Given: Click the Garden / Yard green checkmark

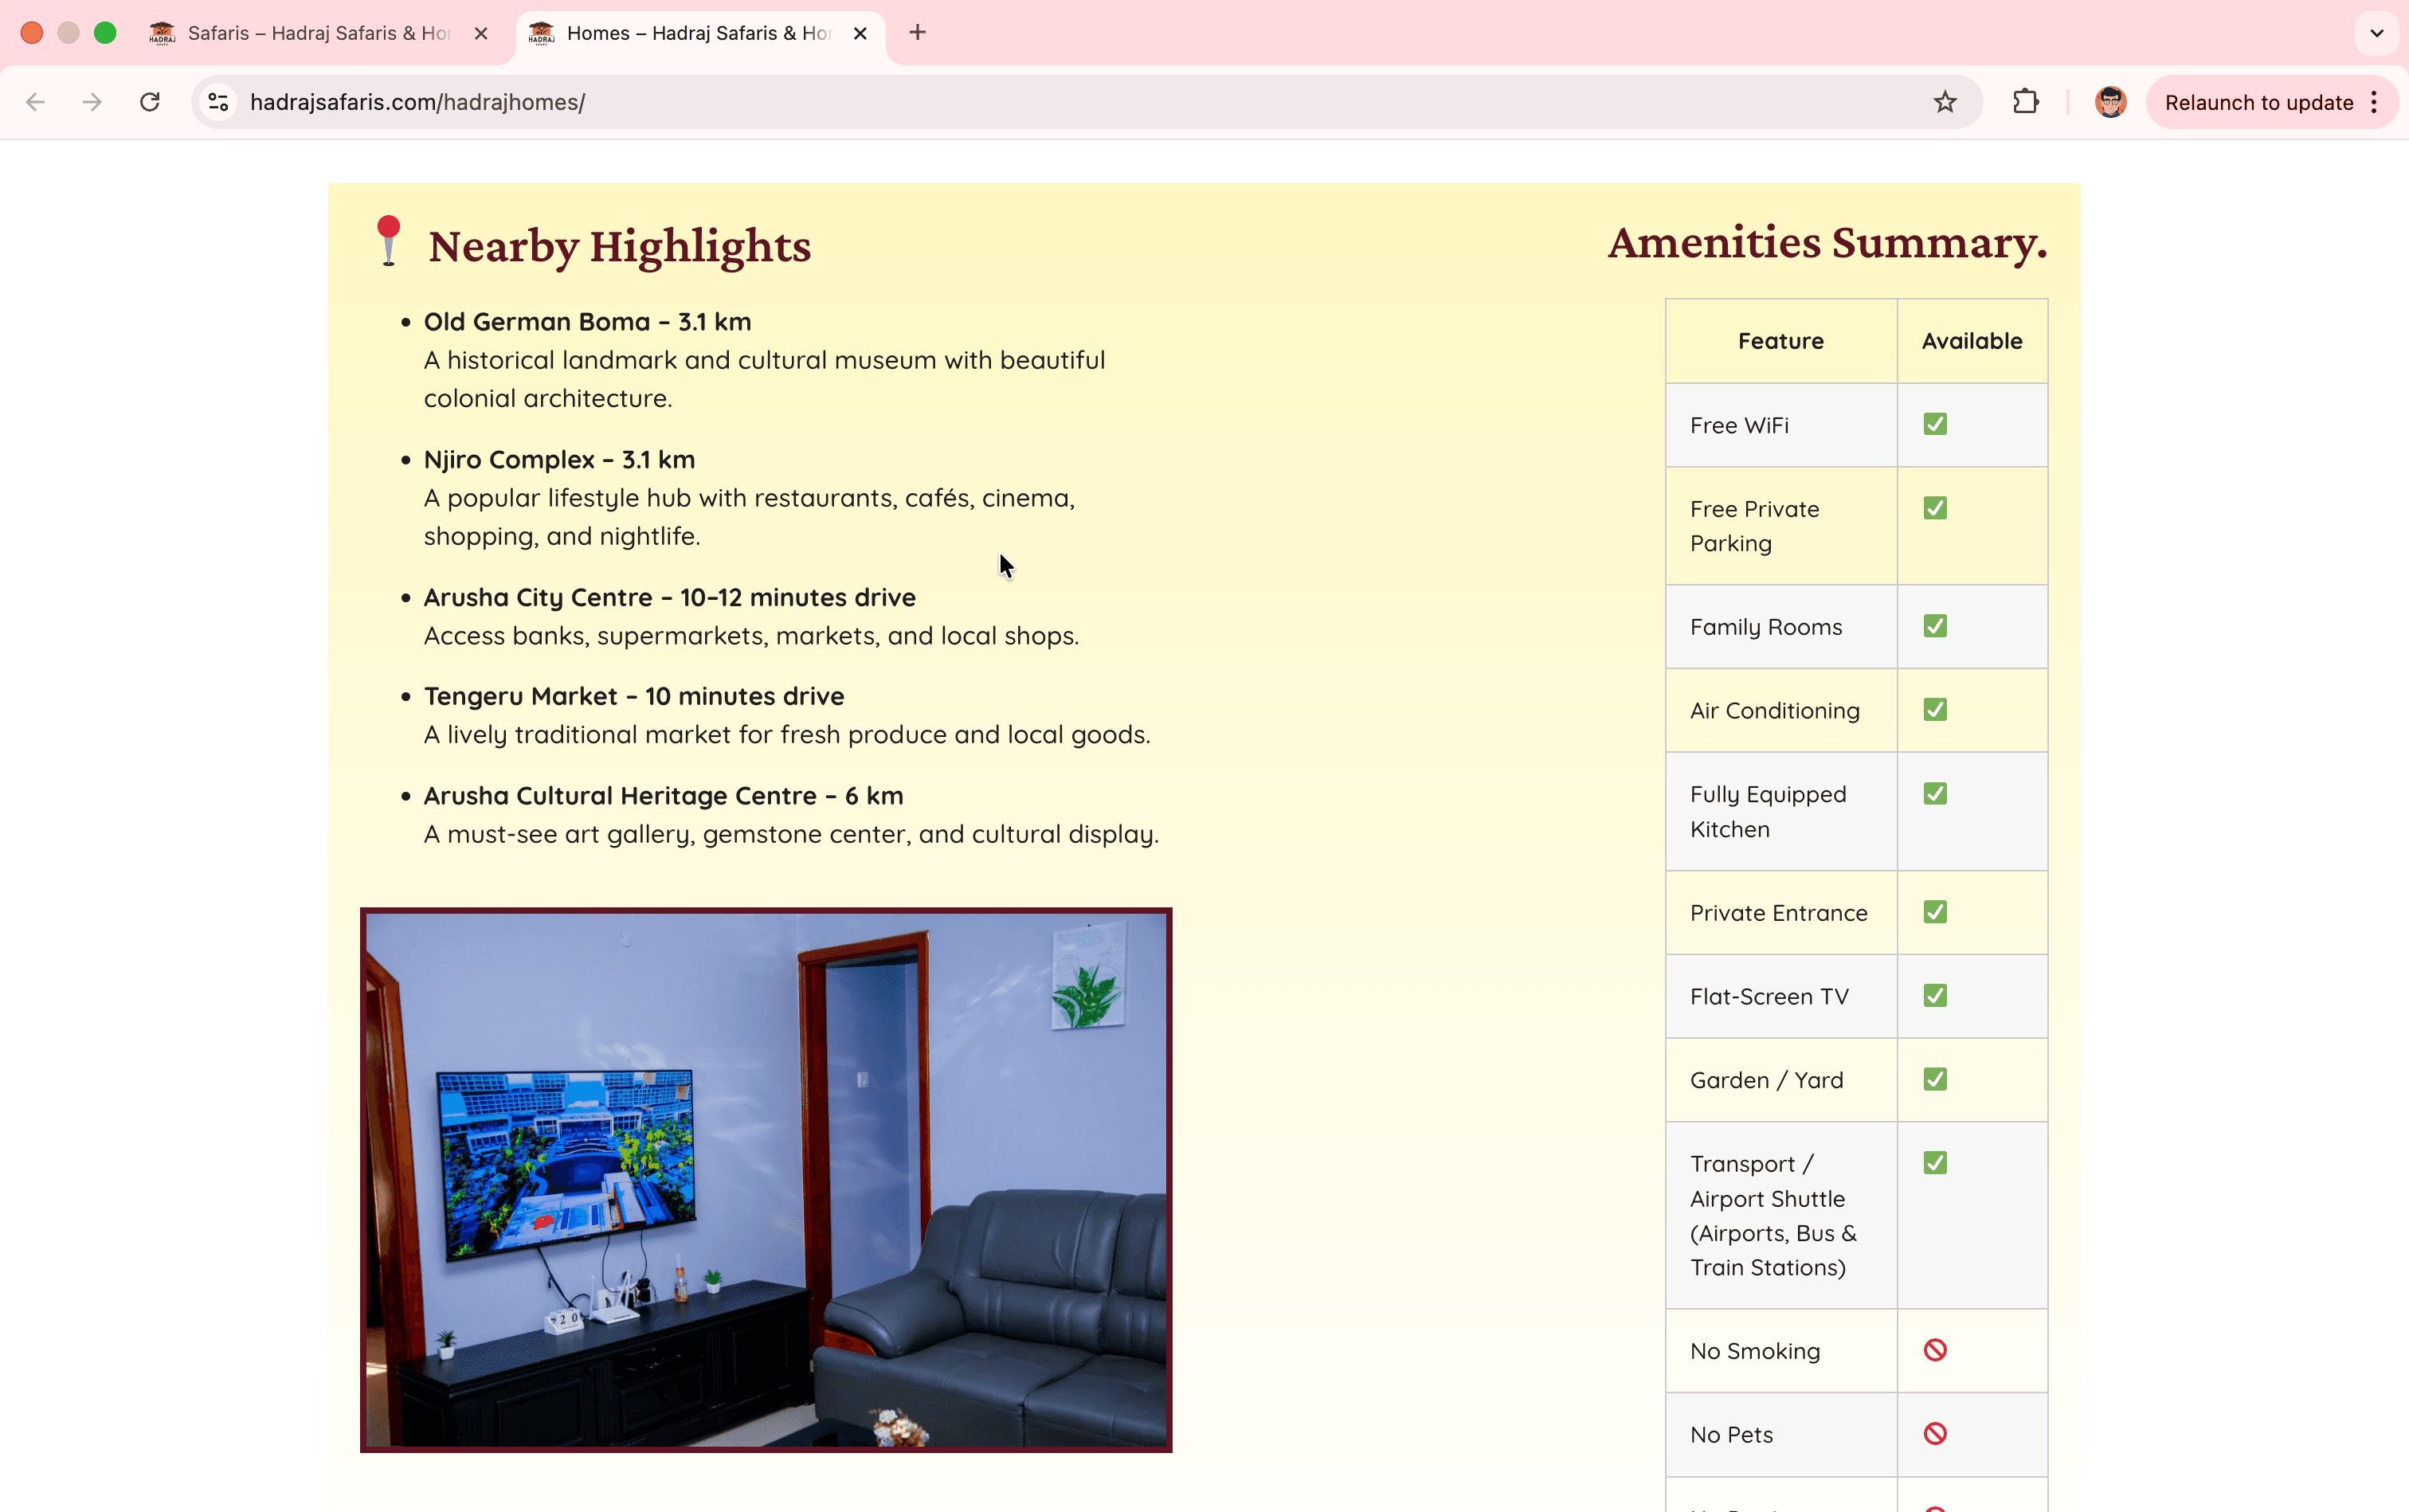Looking at the screenshot, I should click(x=1935, y=1079).
